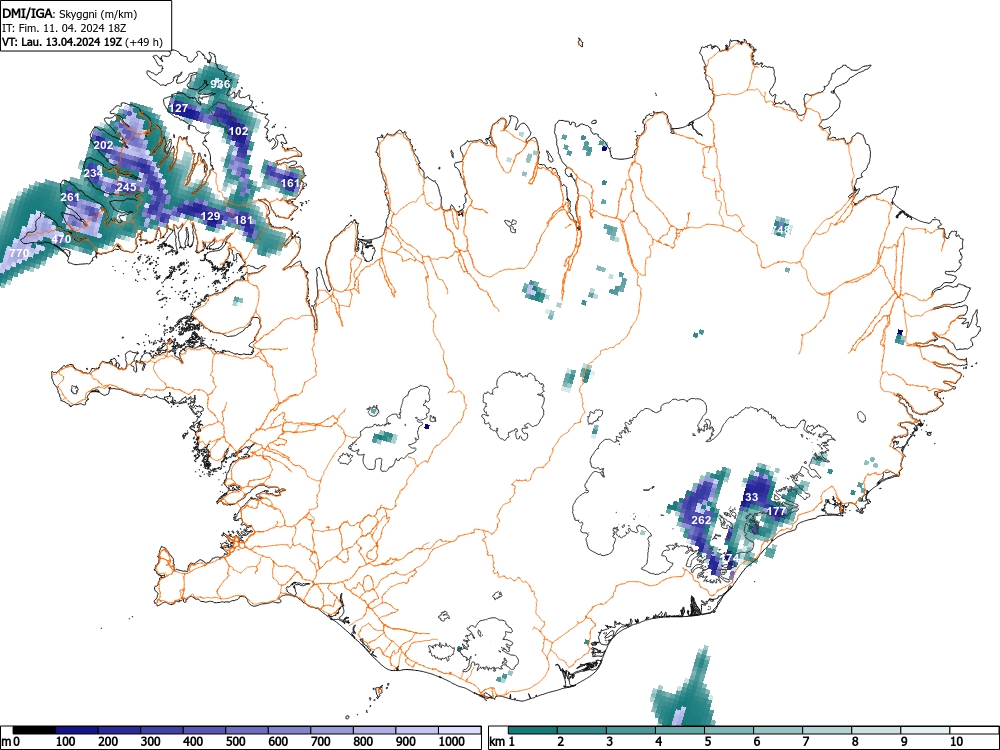Click the '700' tick label in meter legend
This screenshot has height=750, width=1000.
click(321, 742)
